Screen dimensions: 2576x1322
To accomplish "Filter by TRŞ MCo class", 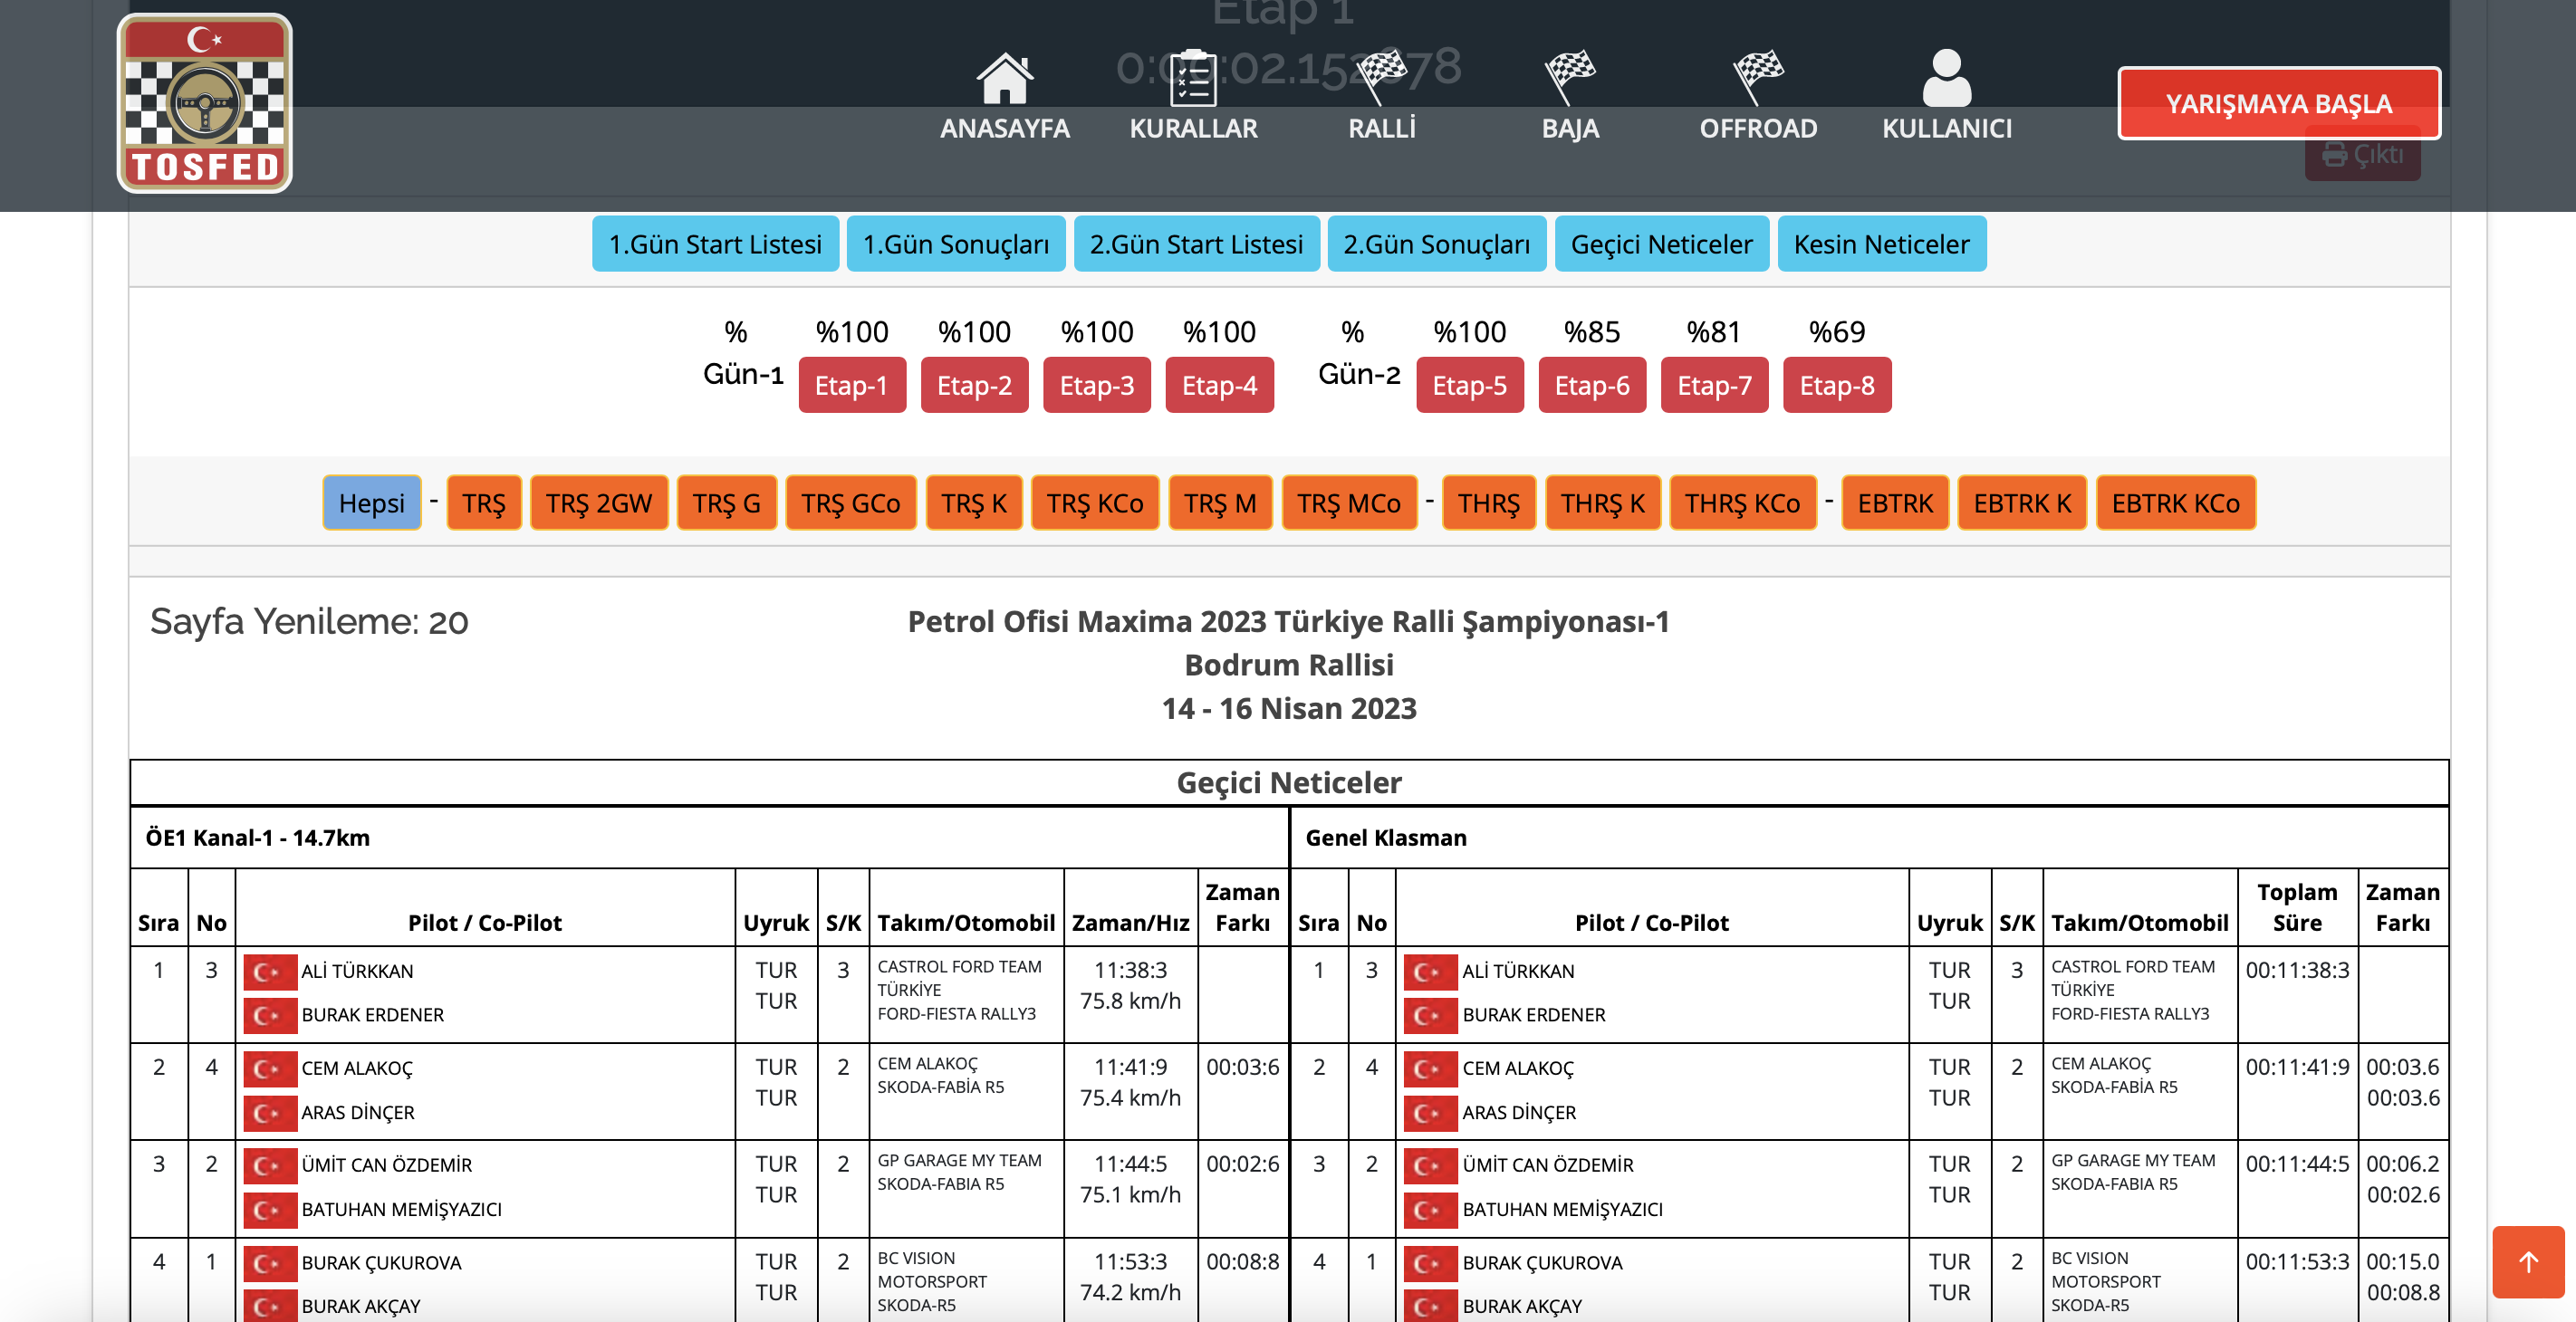I will point(1349,503).
